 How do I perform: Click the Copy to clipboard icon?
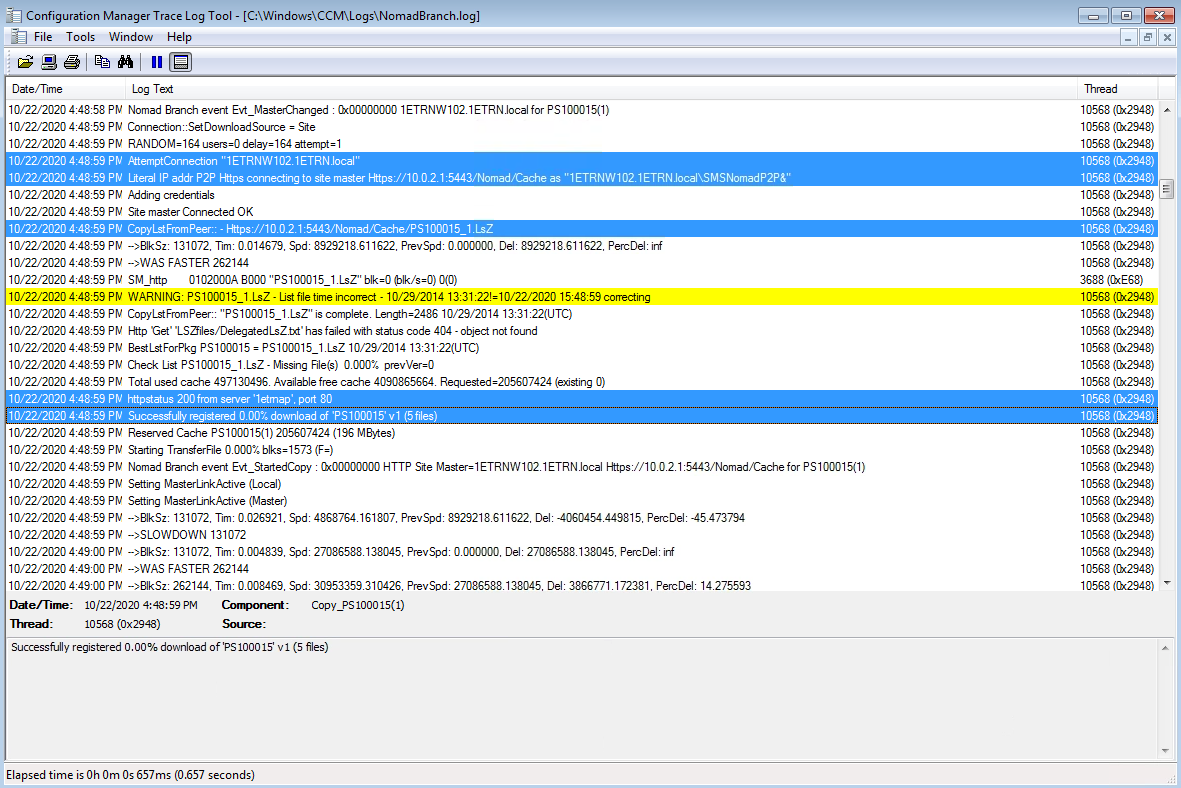click(x=102, y=62)
